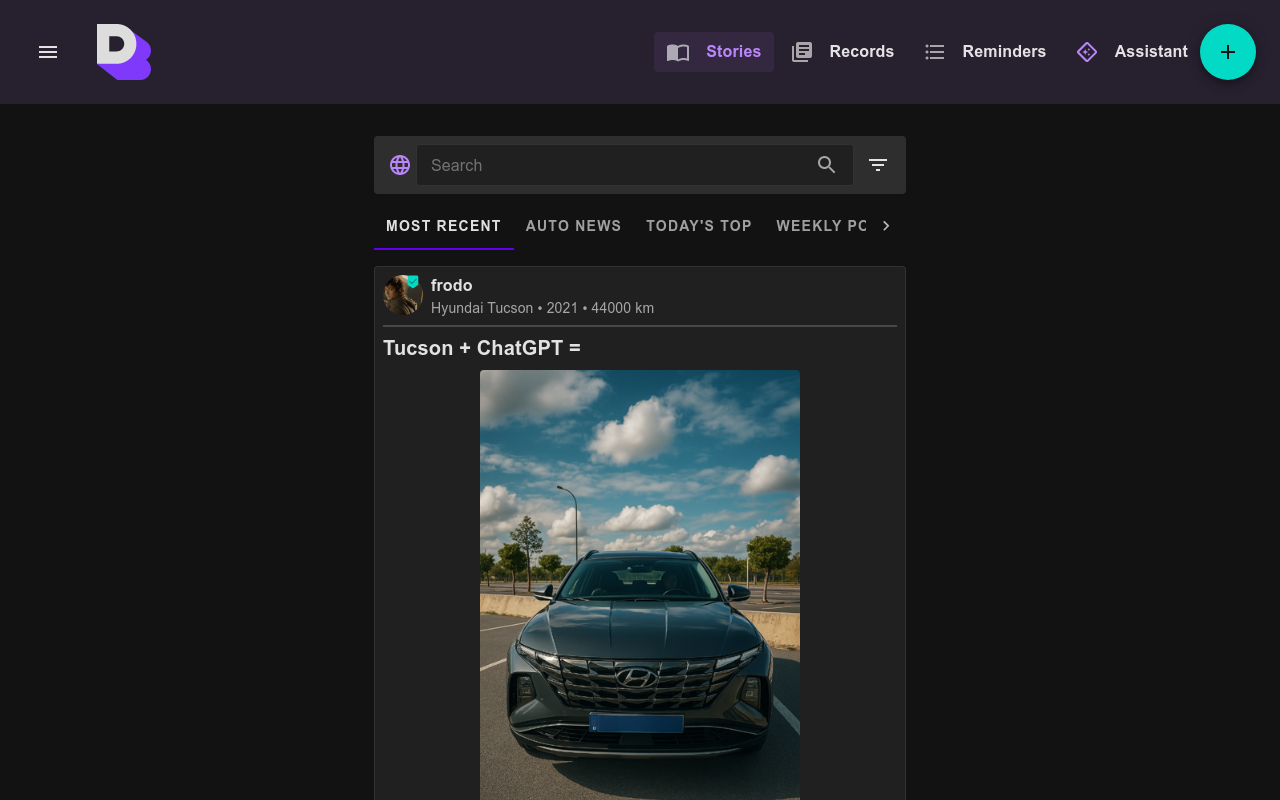Open the Tucson photo in the post
The width and height of the screenshot is (1280, 800).
639,585
